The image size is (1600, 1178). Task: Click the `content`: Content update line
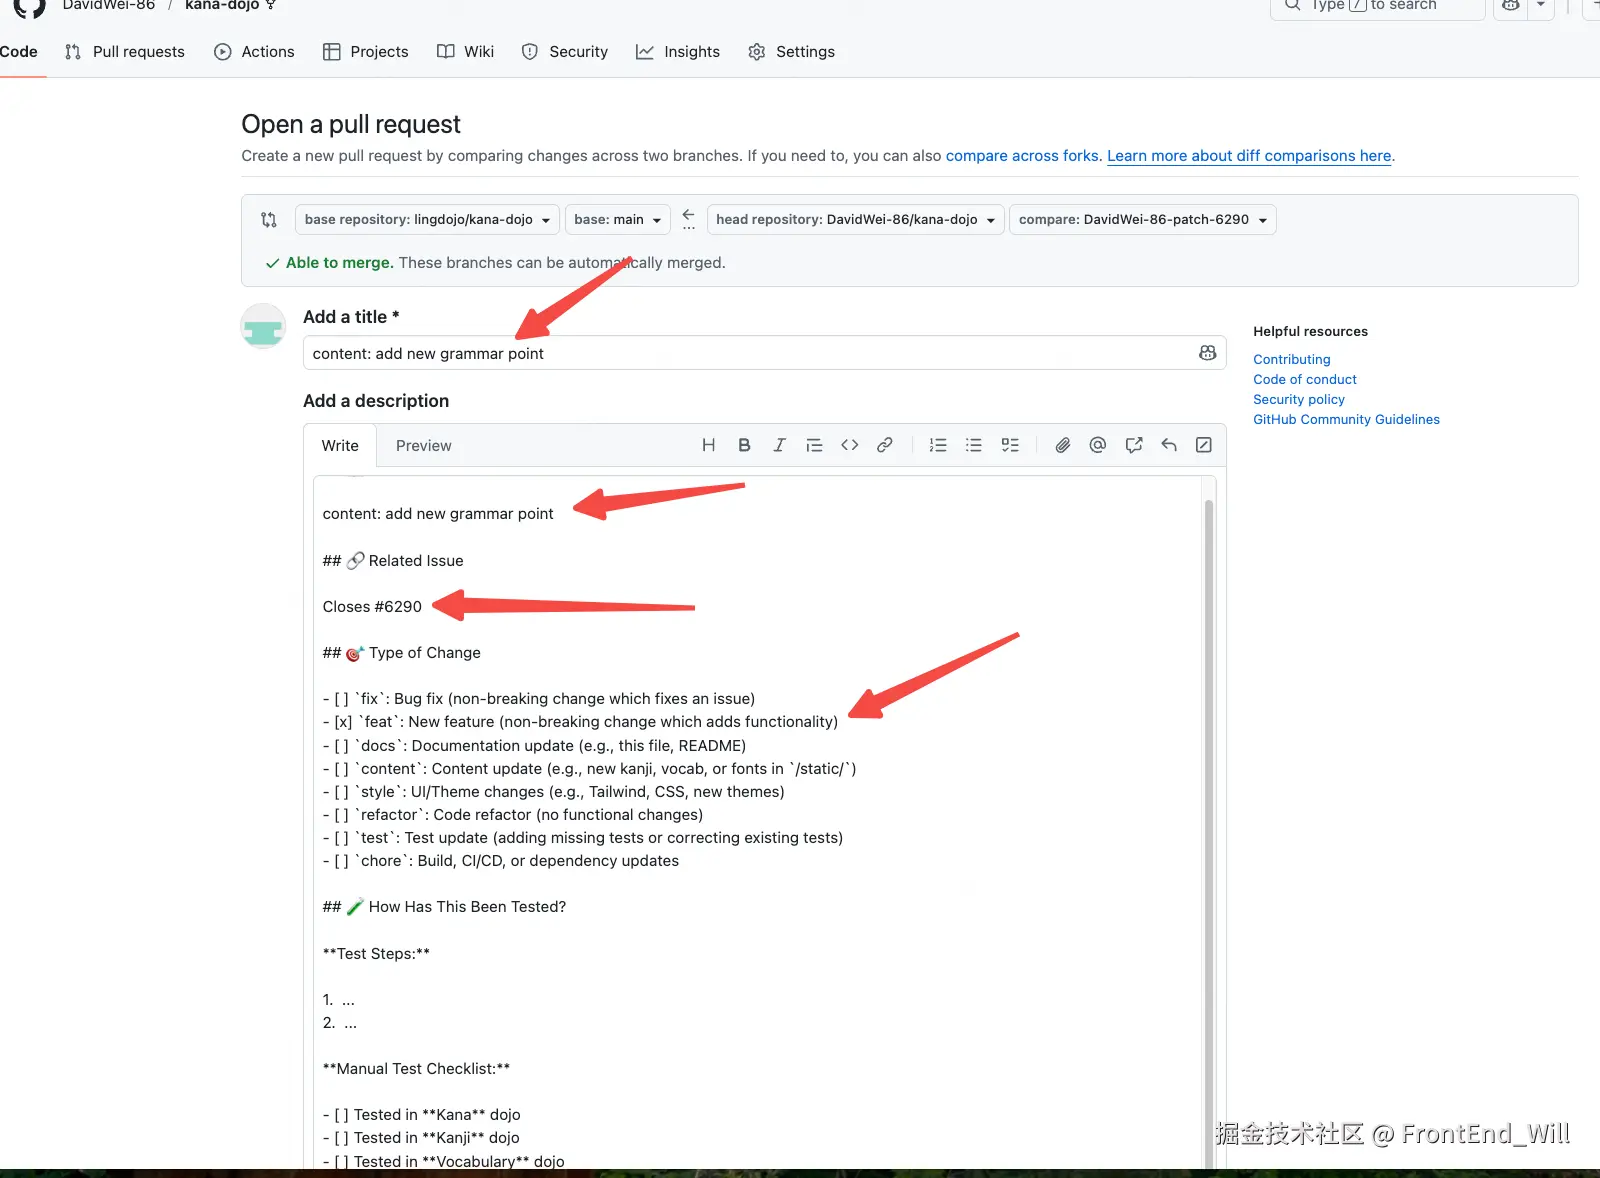click(x=589, y=769)
